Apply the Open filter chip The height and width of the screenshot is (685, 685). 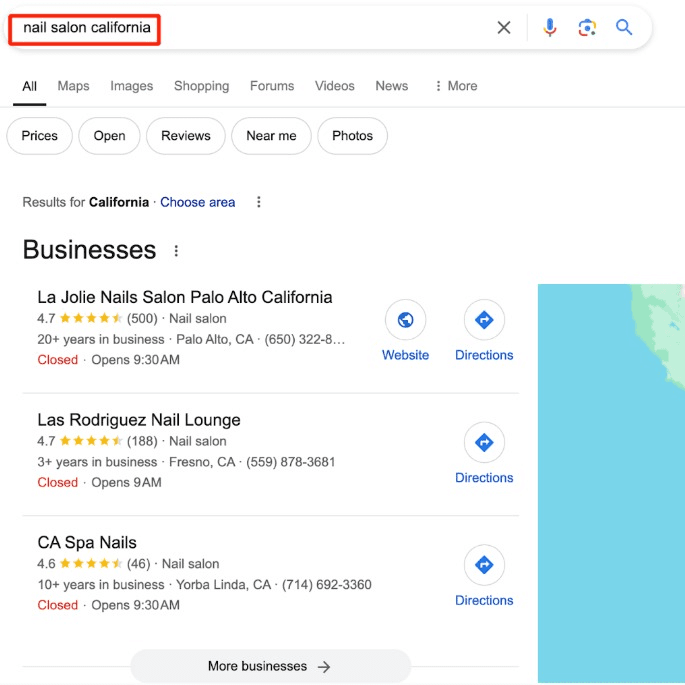(x=109, y=136)
